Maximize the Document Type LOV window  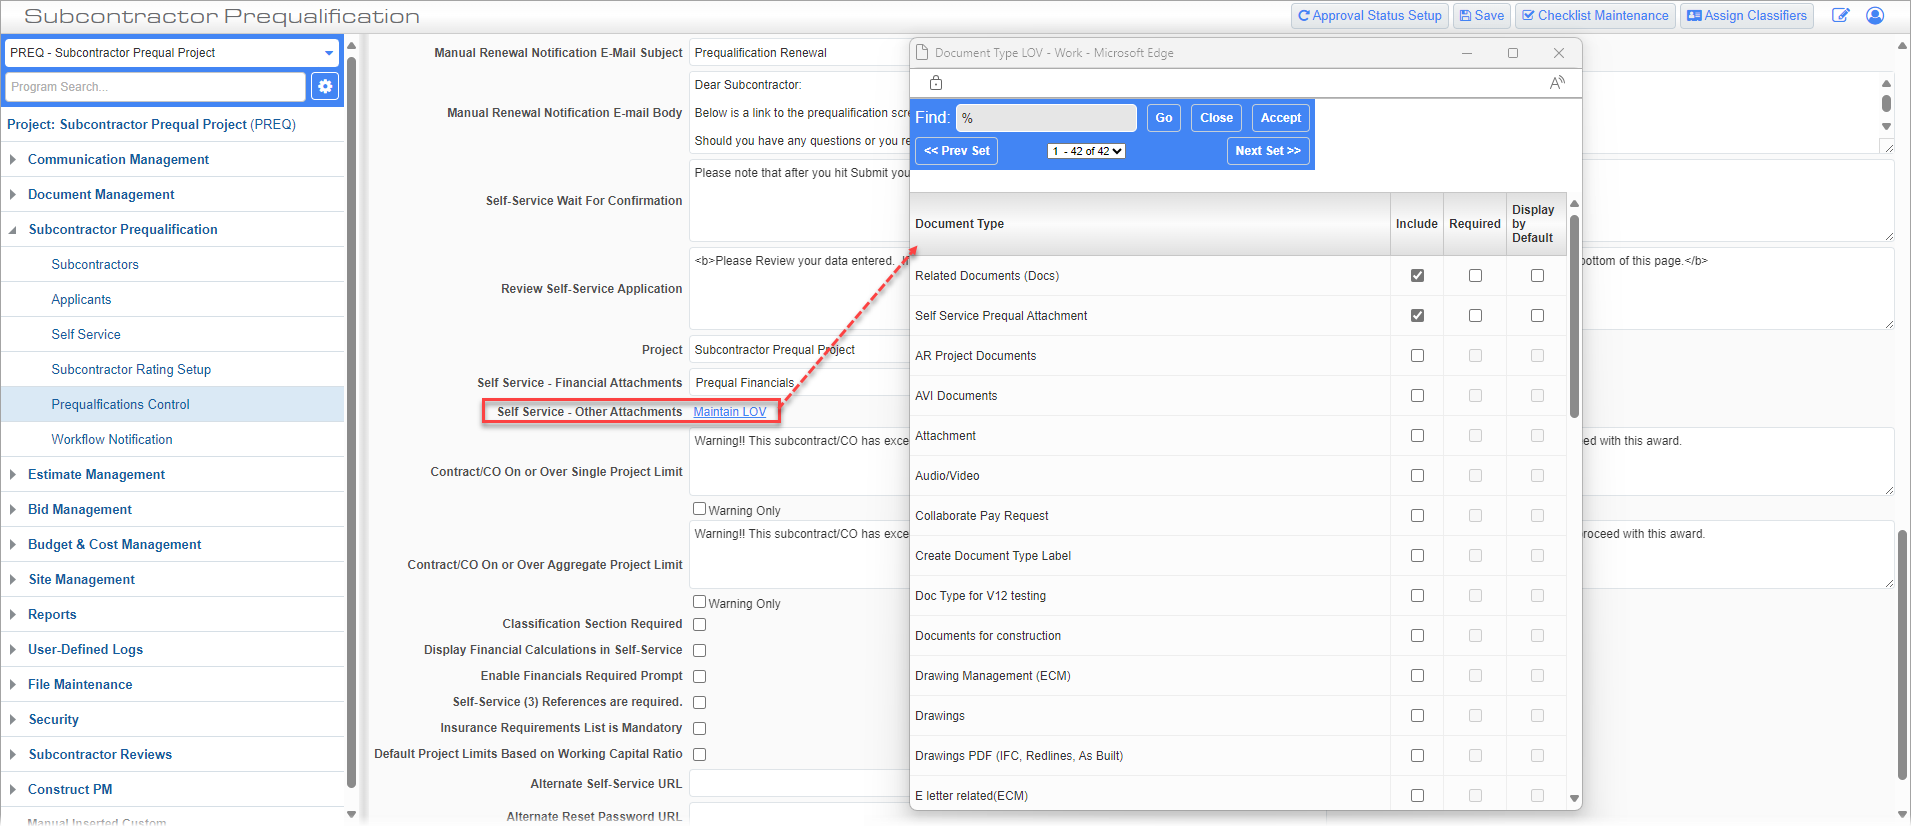[x=1512, y=53]
